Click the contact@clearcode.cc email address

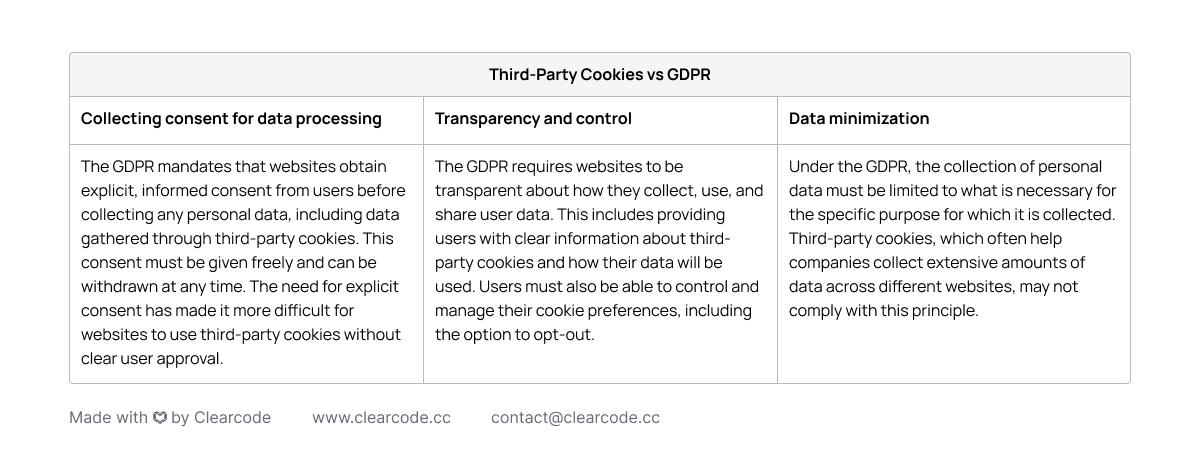pos(575,418)
